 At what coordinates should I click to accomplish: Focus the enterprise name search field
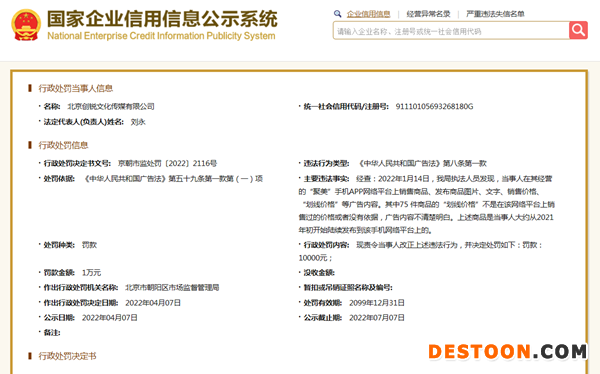click(x=451, y=31)
